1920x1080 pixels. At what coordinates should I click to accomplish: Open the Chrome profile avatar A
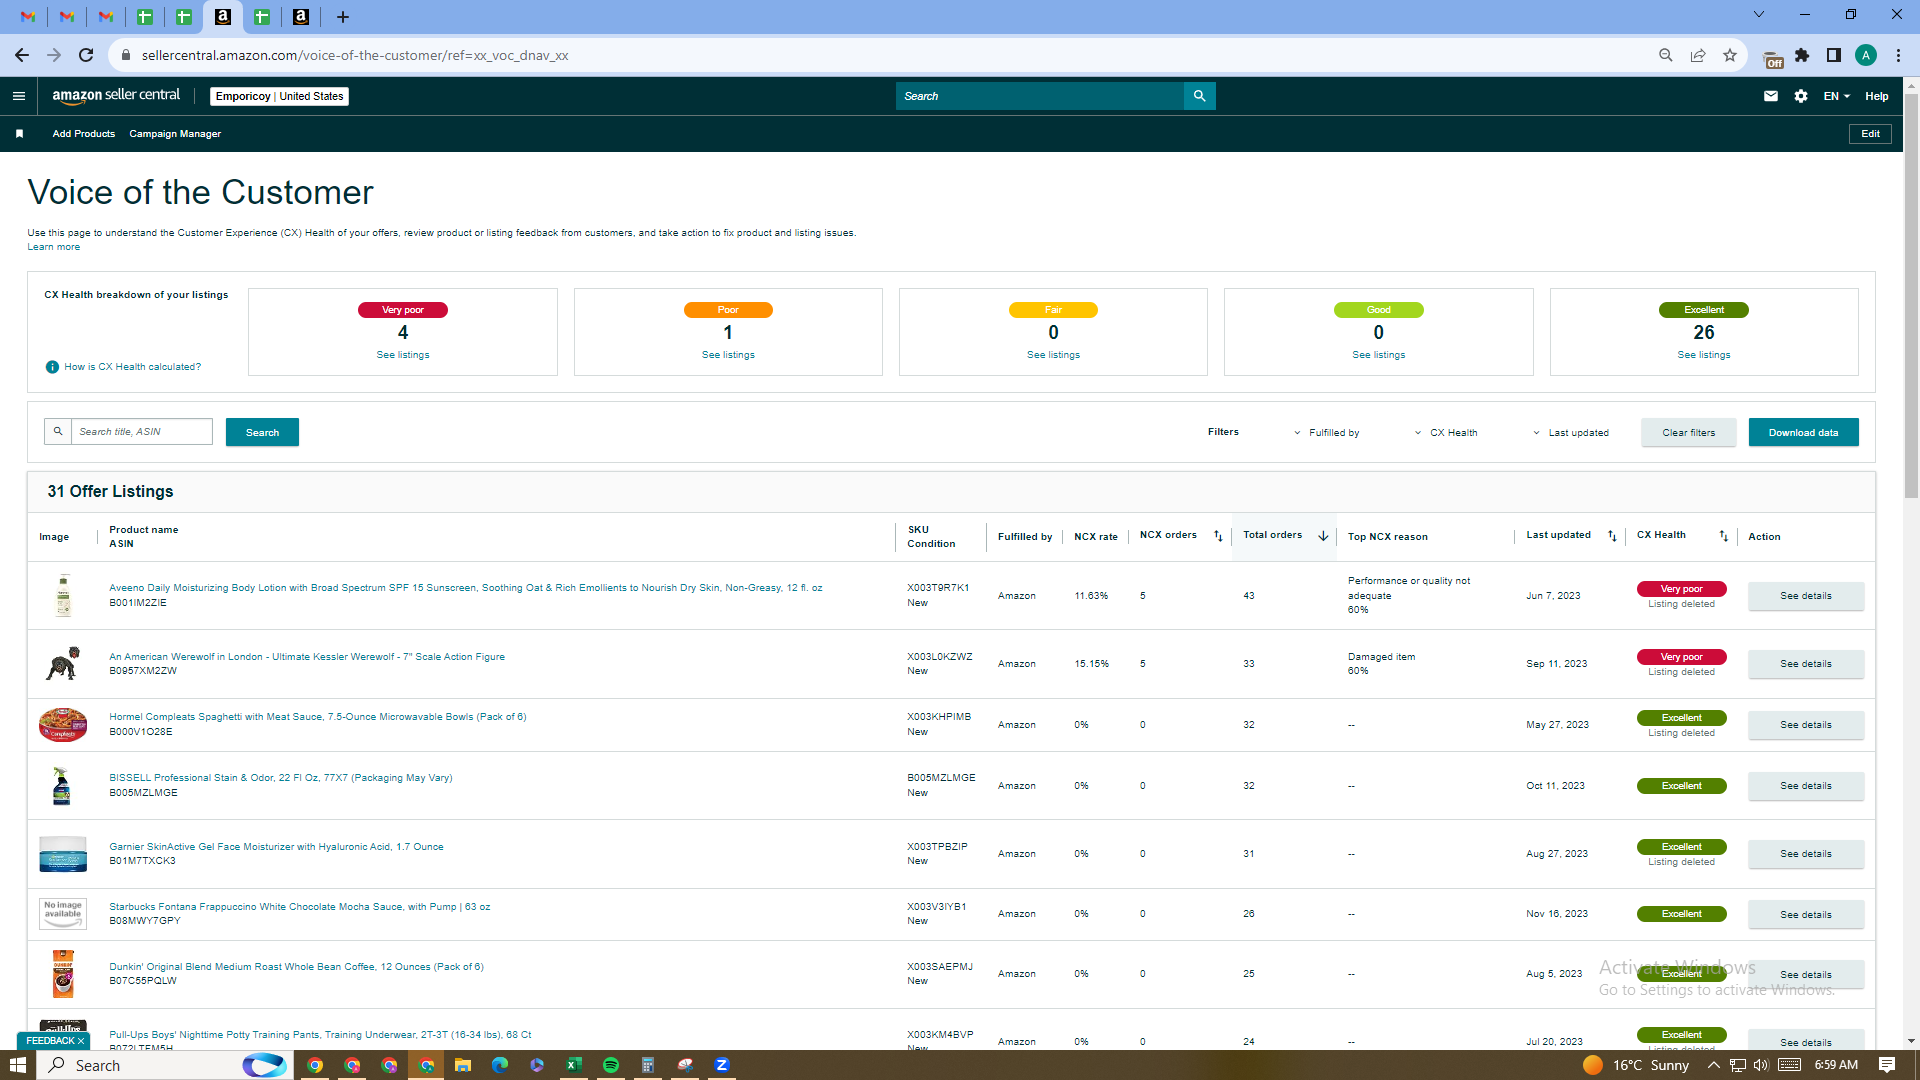pyautogui.click(x=1866, y=56)
